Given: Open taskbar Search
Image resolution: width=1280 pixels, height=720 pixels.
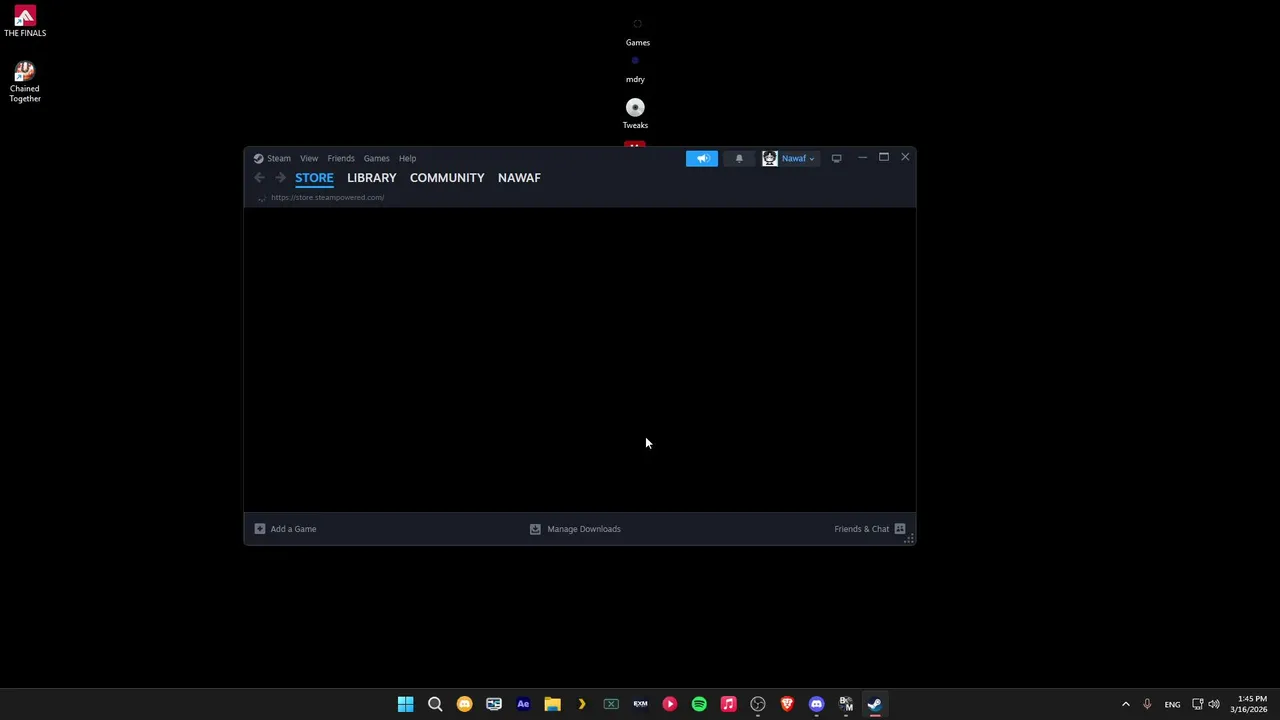Looking at the screenshot, I should pos(435,704).
